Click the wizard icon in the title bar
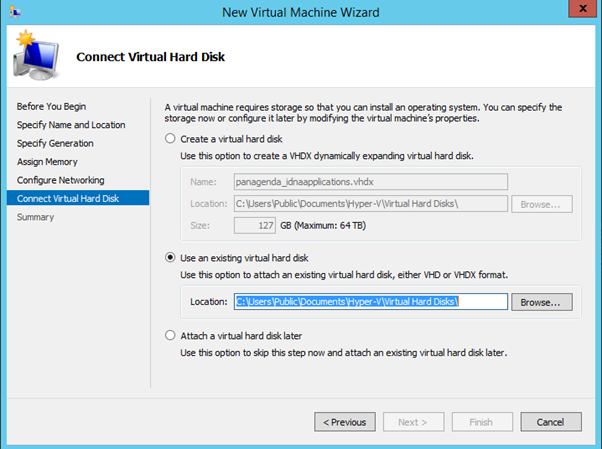 click(x=12, y=11)
